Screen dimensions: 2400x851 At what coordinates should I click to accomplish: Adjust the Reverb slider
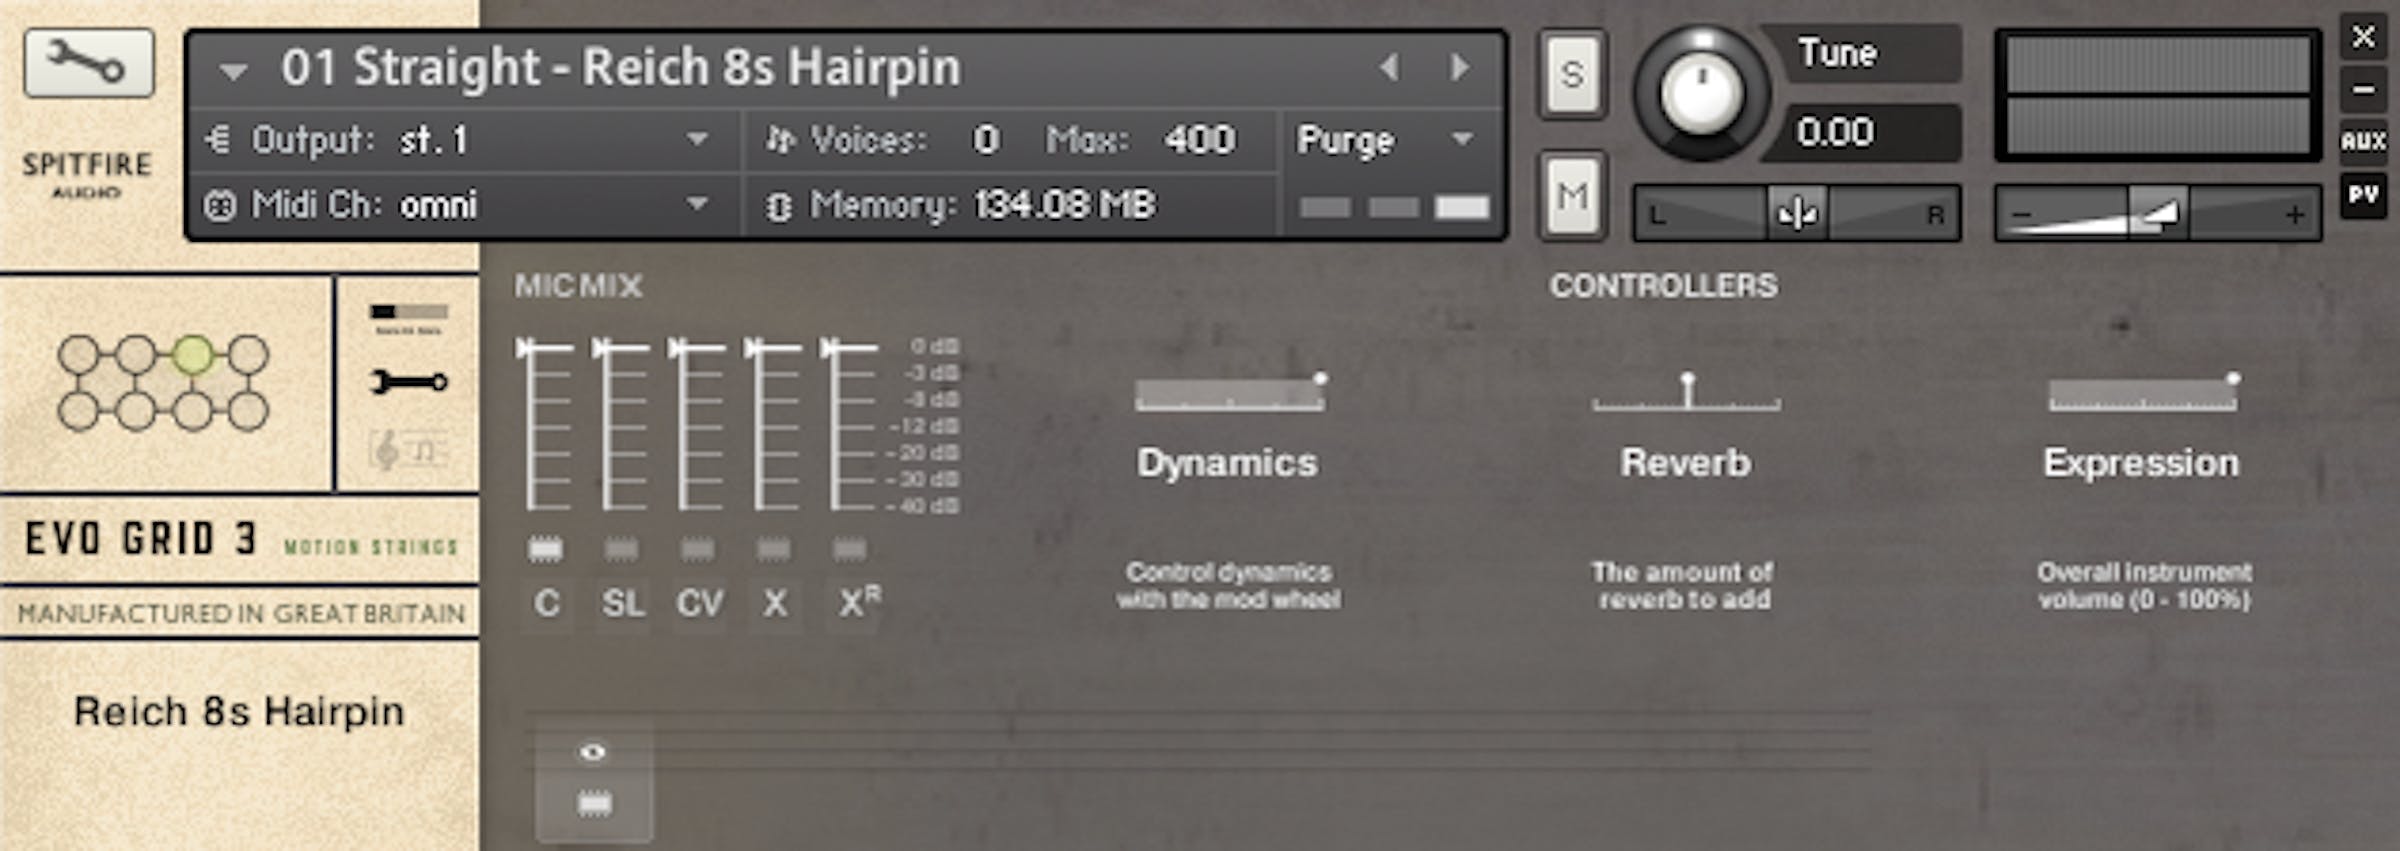coord(1686,392)
